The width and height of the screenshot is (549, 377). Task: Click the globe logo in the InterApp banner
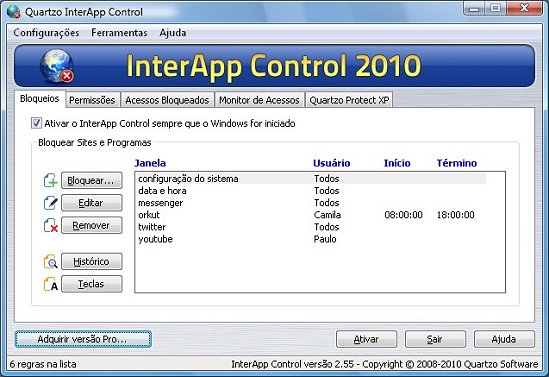pos(57,66)
